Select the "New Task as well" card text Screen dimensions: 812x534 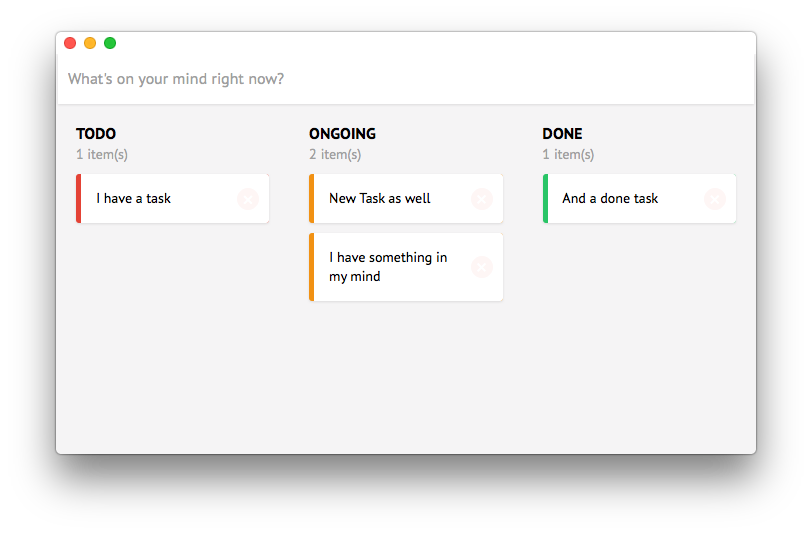click(x=380, y=198)
